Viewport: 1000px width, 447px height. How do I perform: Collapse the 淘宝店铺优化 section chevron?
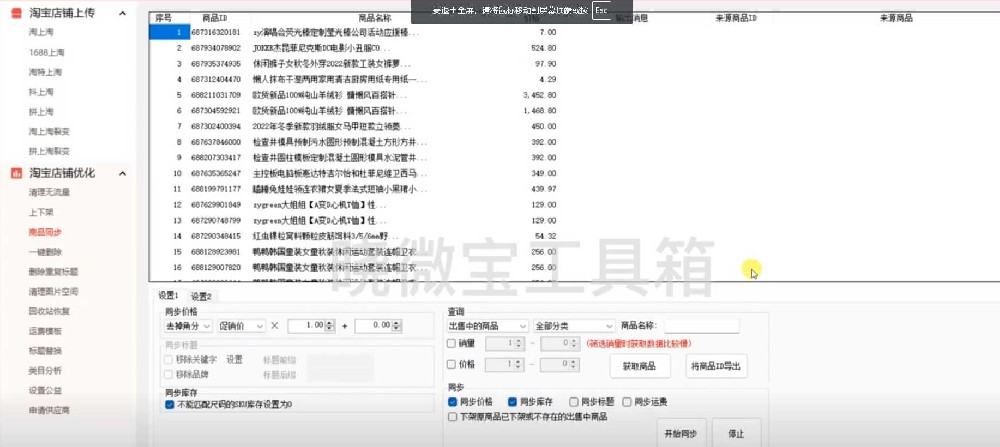[x=122, y=173]
